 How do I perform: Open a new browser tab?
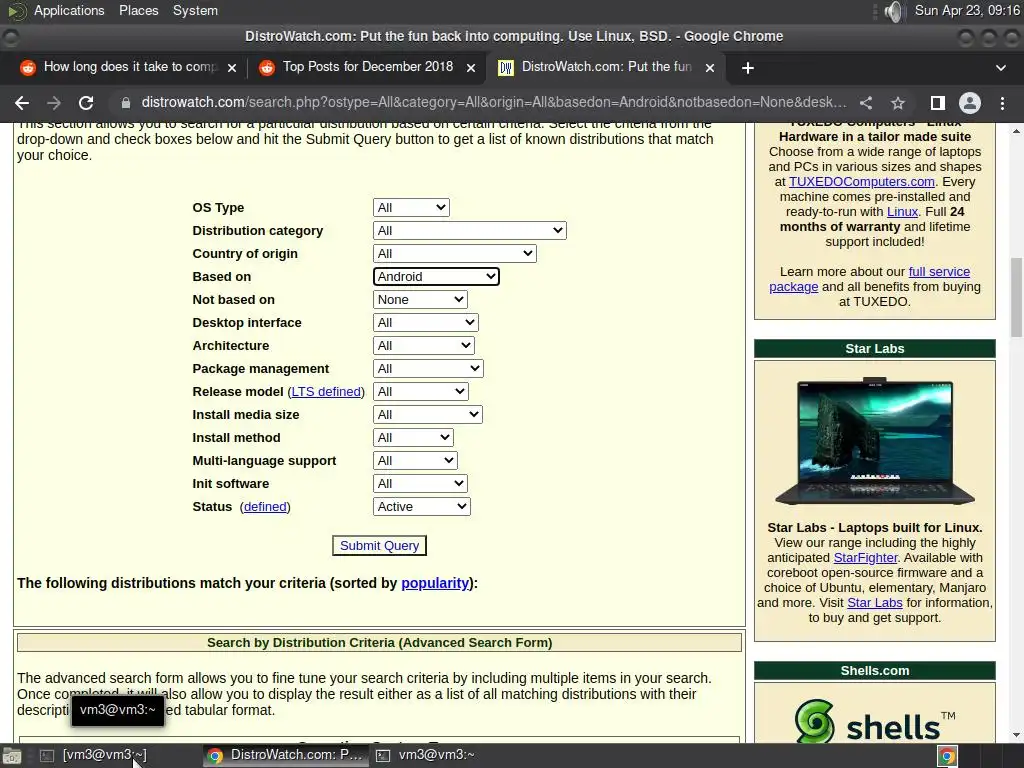click(748, 68)
